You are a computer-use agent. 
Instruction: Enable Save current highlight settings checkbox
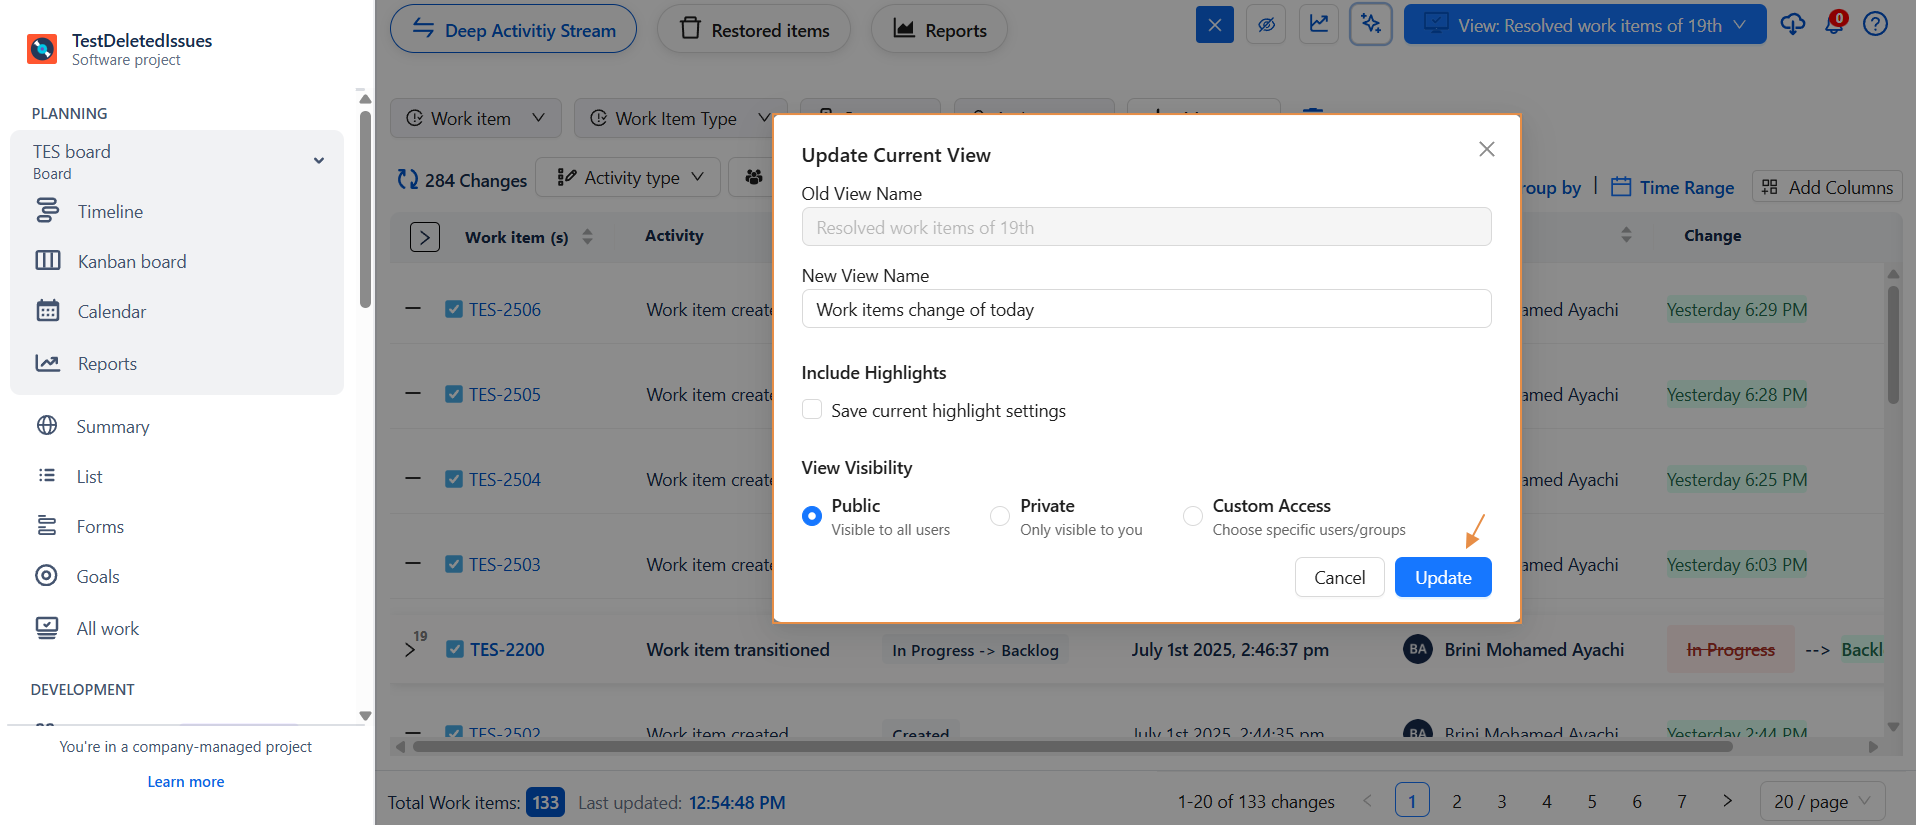point(812,410)
